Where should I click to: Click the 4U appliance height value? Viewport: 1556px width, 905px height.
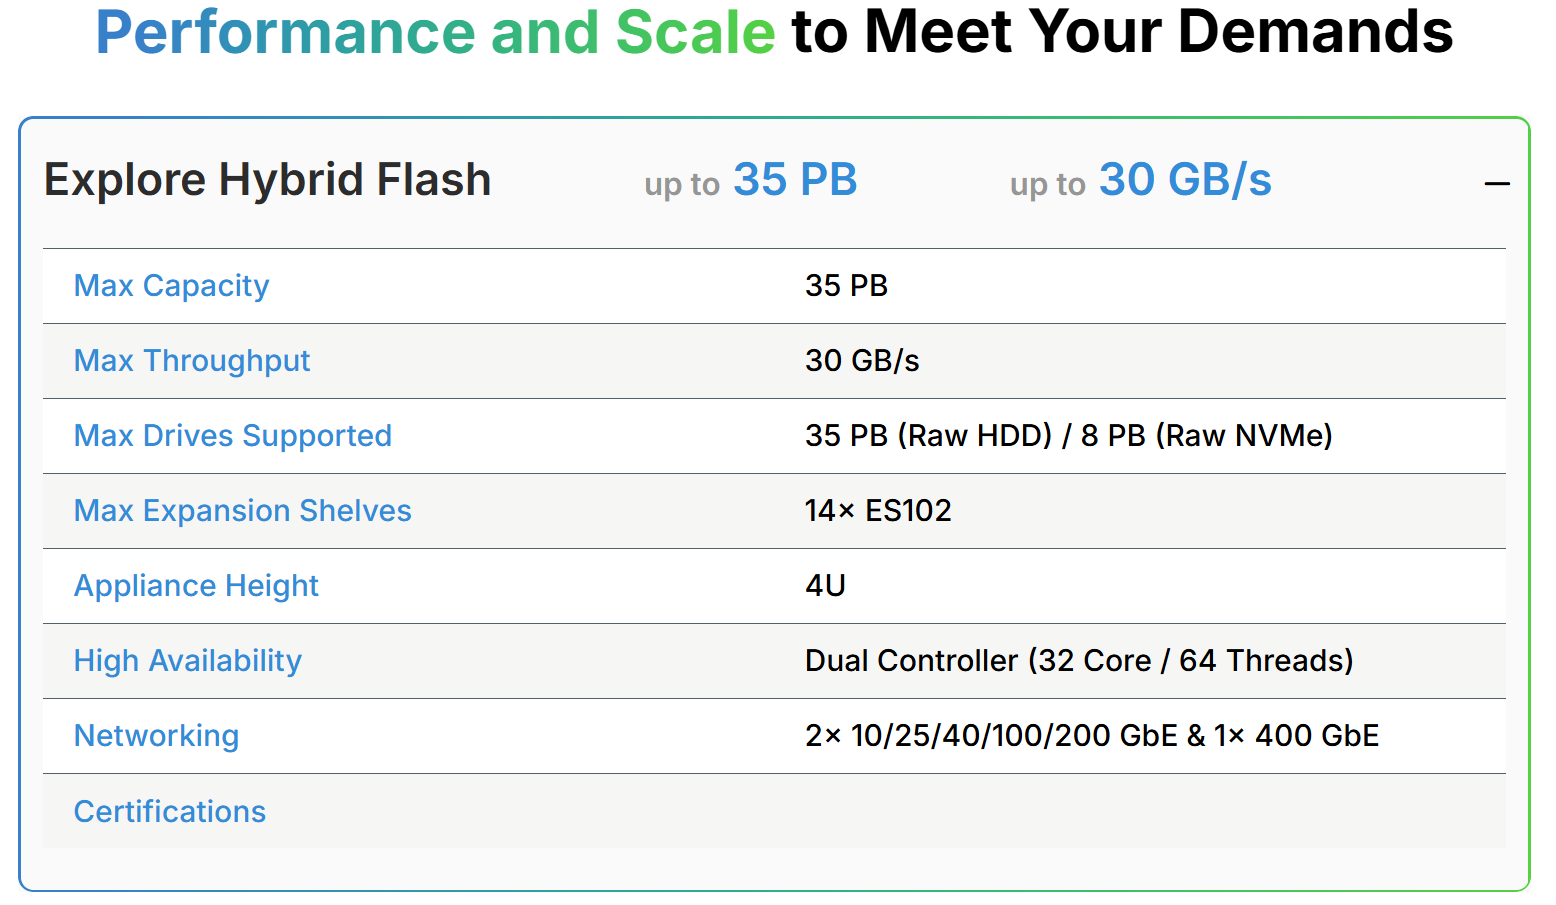click(x=825, y=586)
